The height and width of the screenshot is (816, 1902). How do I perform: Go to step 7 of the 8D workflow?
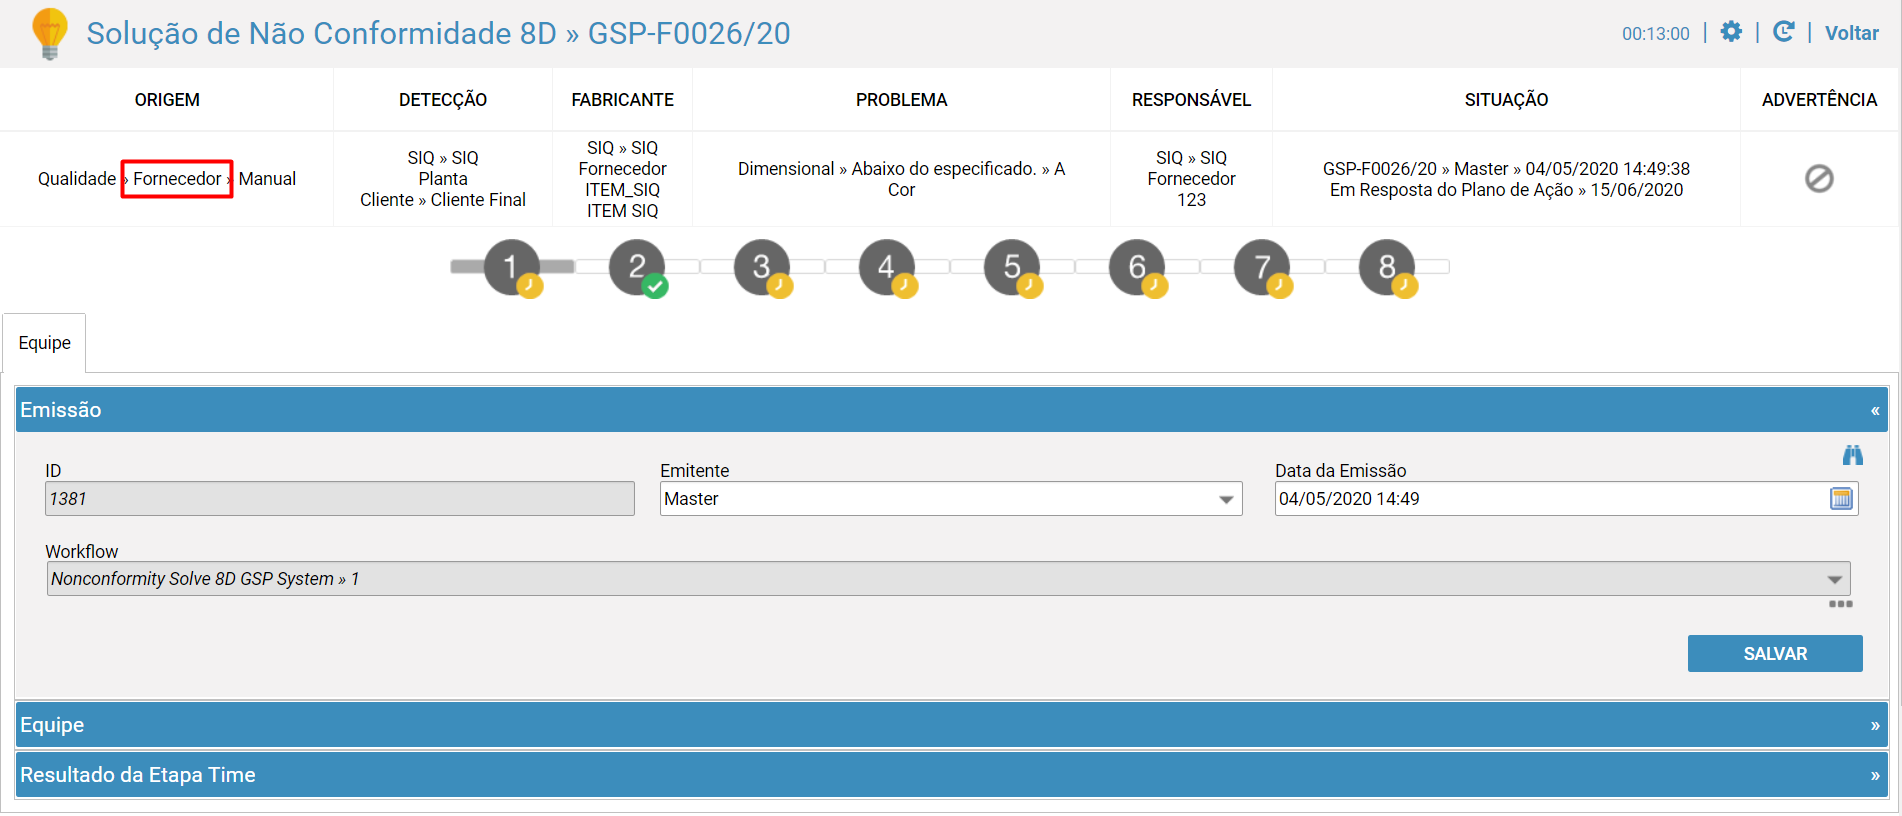pos(1262,267)
